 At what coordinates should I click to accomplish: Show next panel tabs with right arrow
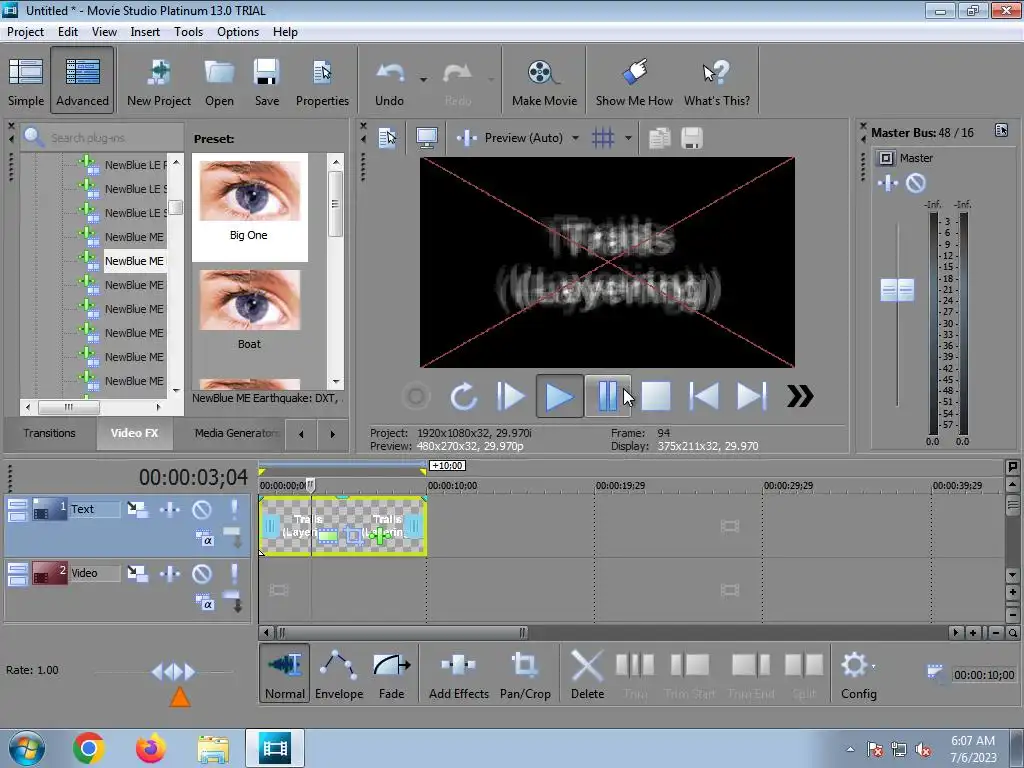332,434
